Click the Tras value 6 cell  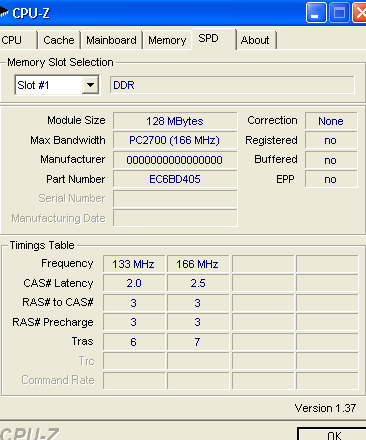(134, 342)
